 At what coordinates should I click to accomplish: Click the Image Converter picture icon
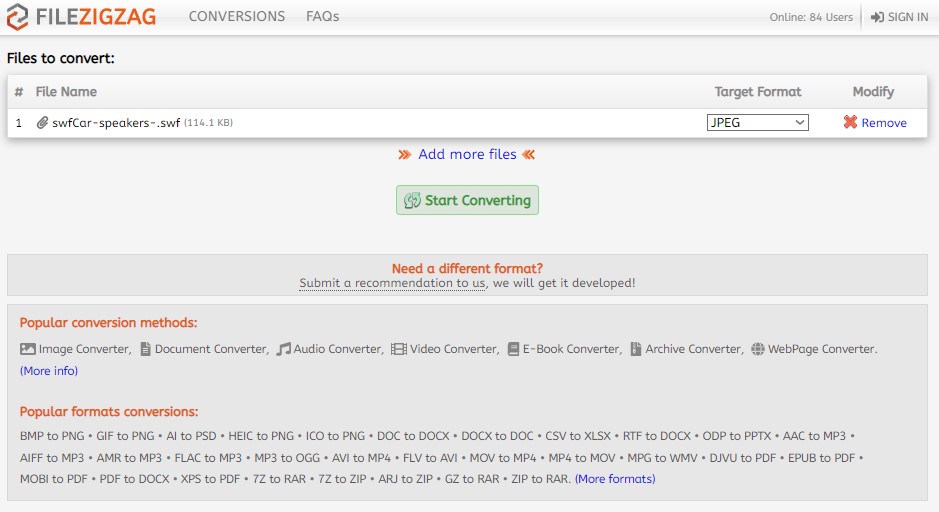[x=28, y=349]
